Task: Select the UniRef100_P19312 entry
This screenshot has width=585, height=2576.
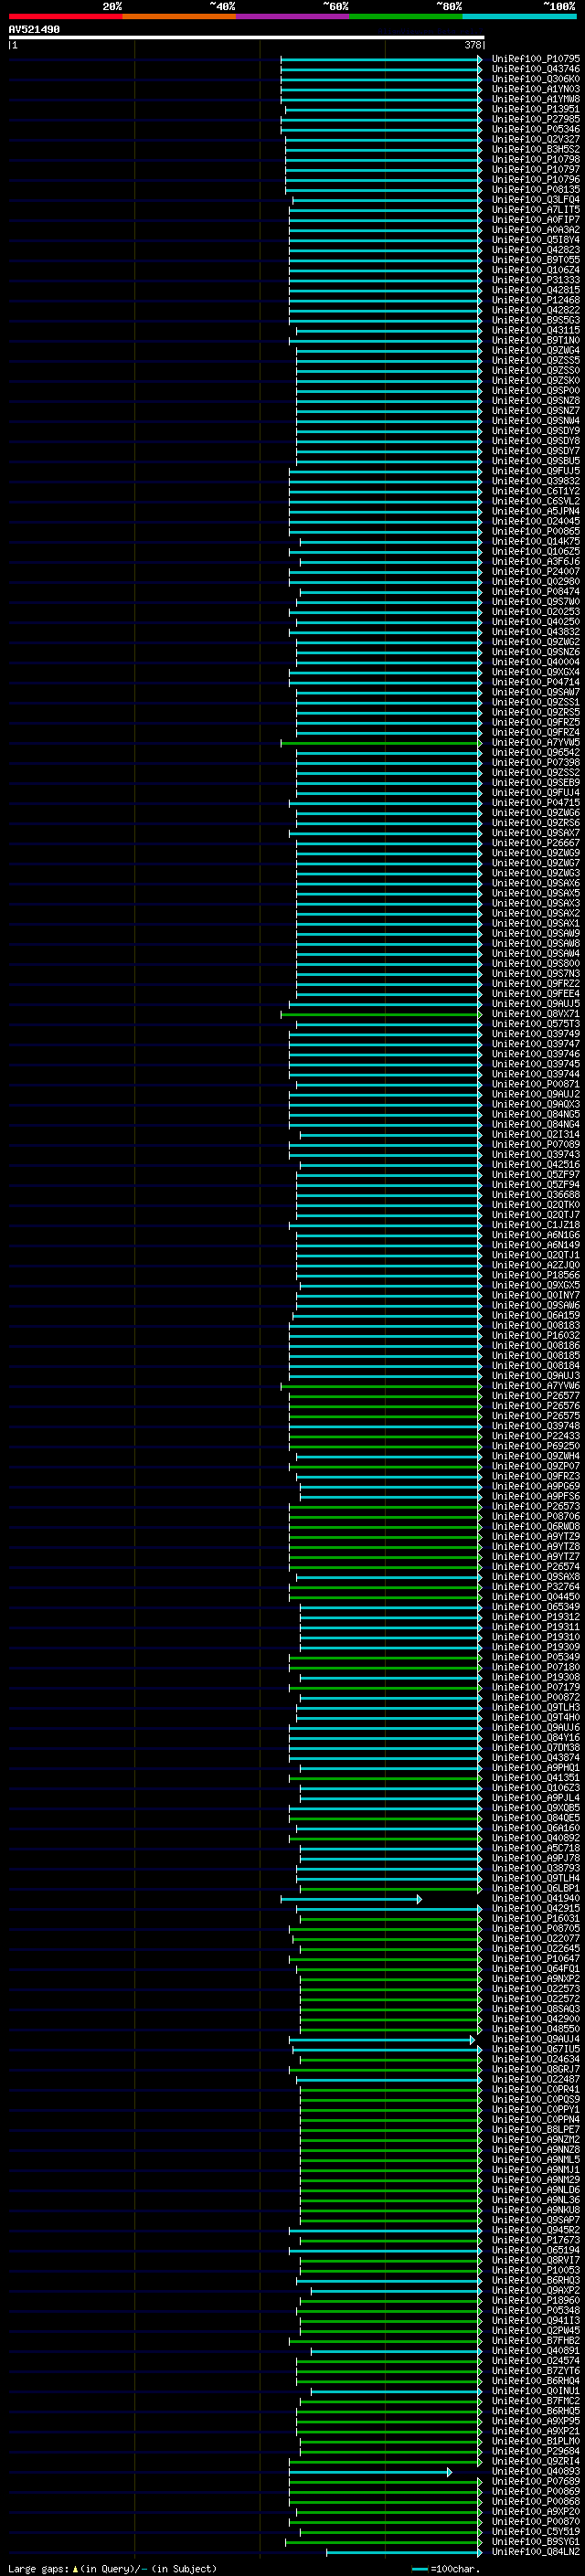Action: click(x=536, y=1617)
